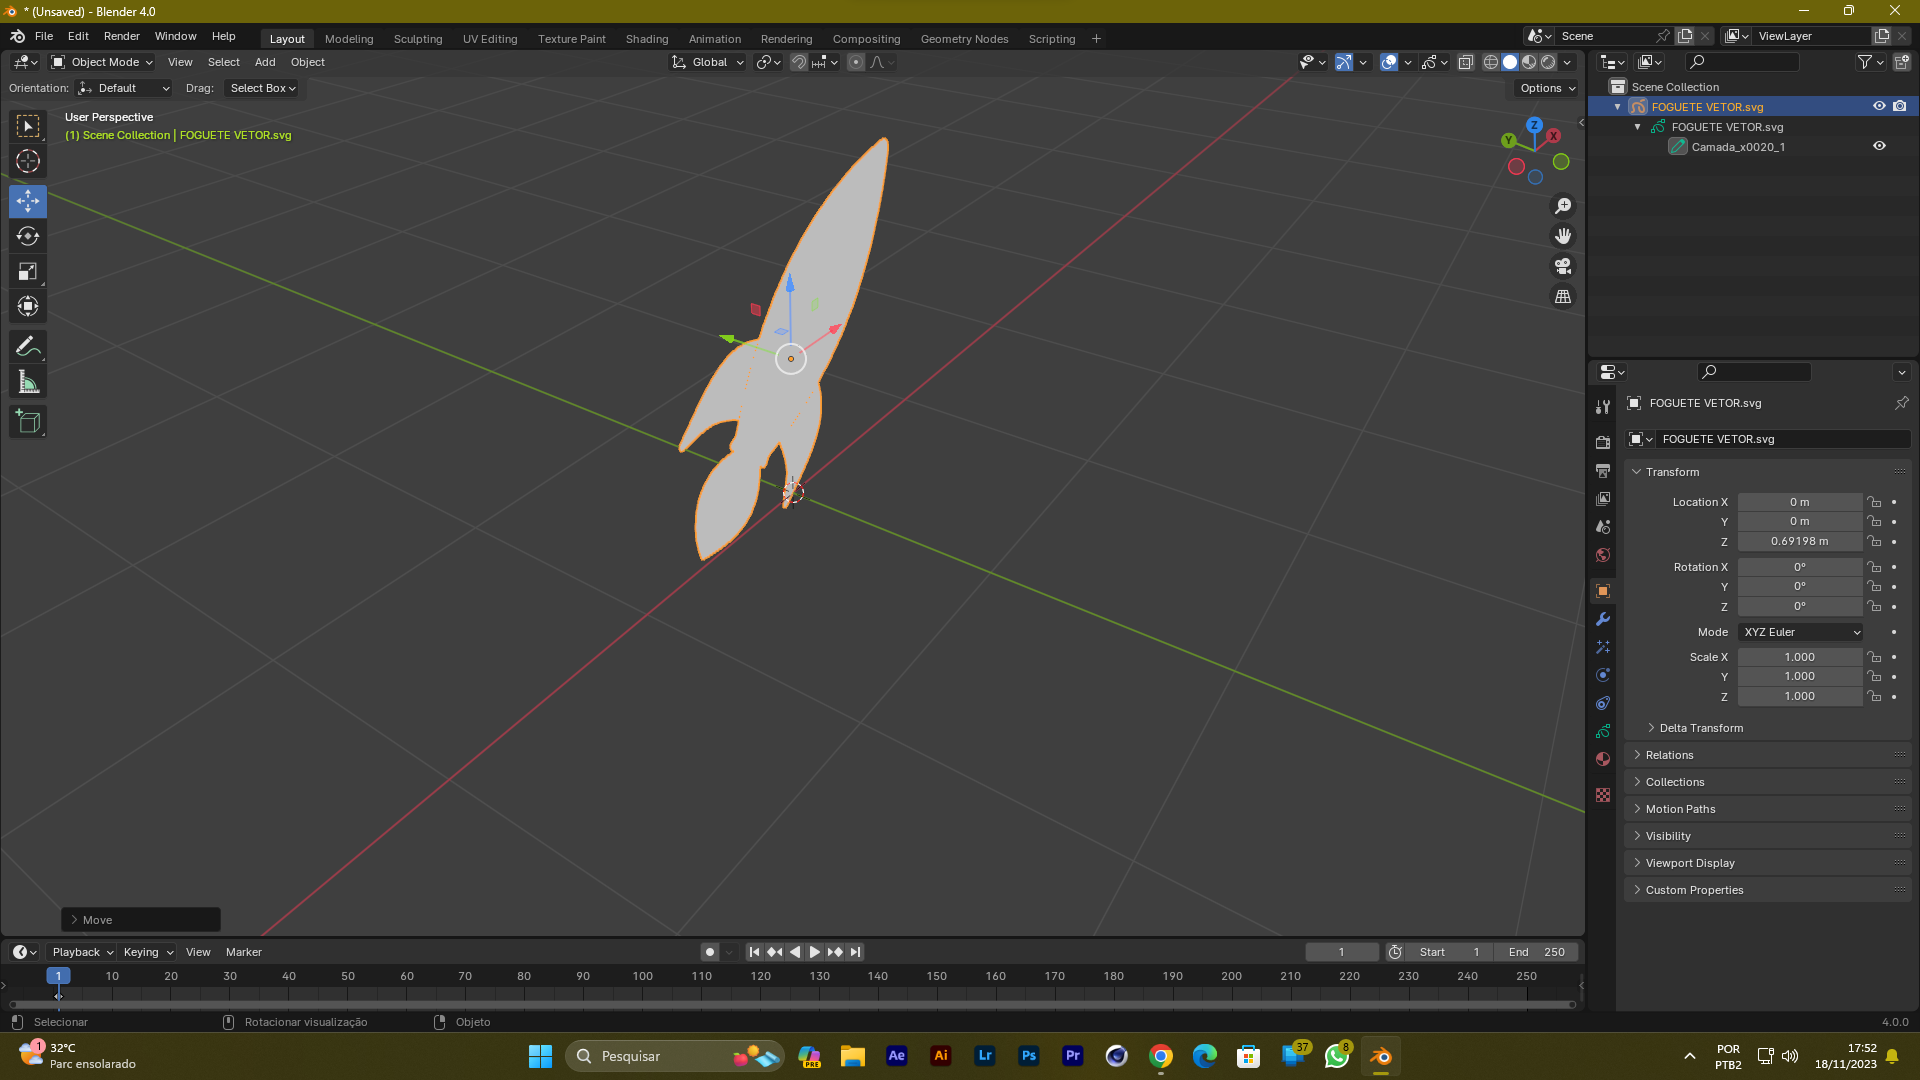Open the Material properties tab icon

coord(1603,759)
